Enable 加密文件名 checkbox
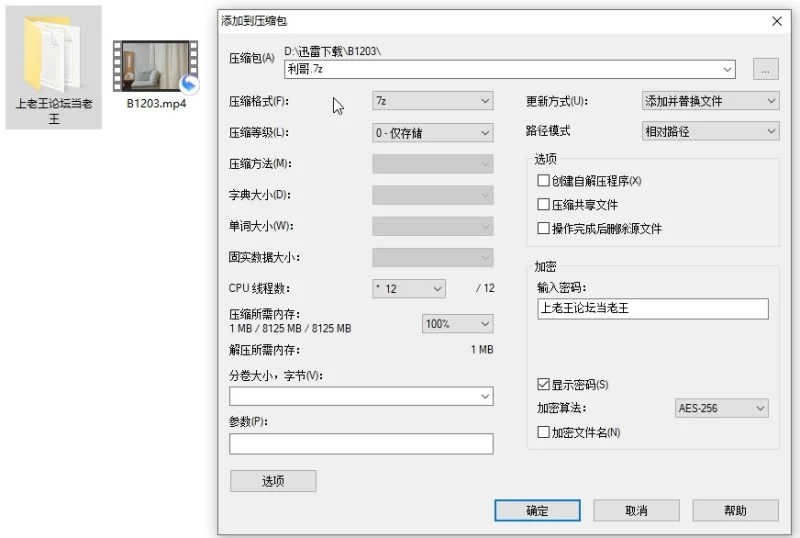This screenshot has height=538, width=800. point(544,433)
